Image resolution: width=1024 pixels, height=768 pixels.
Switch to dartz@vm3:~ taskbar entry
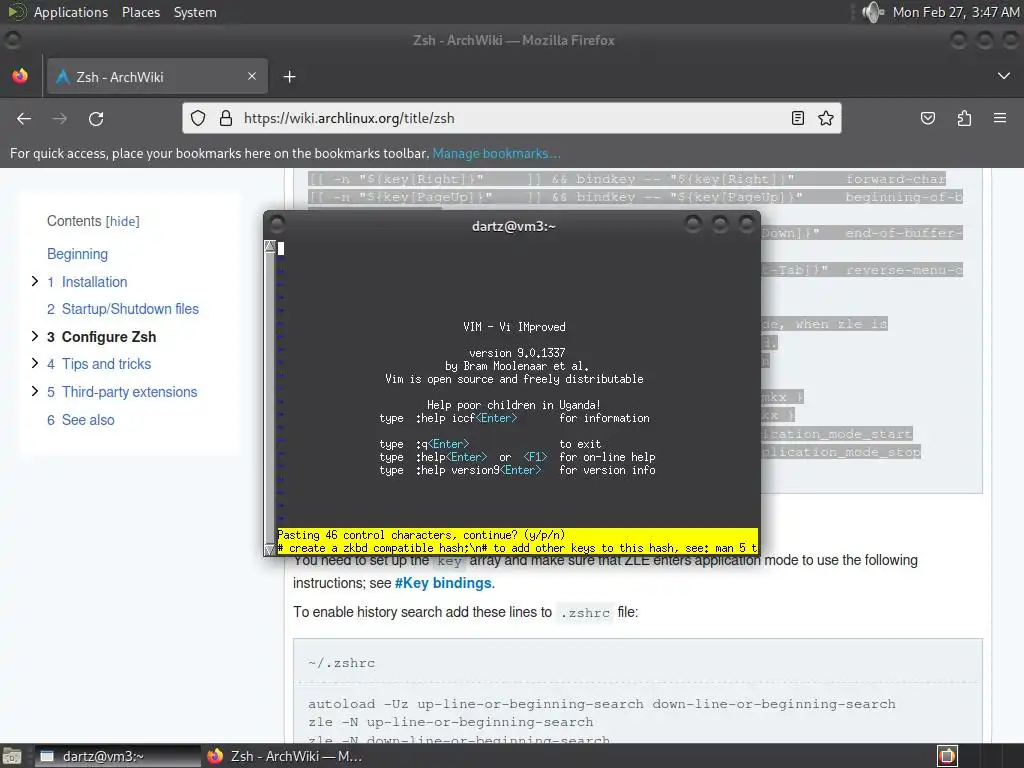click(x=118, y=756)
